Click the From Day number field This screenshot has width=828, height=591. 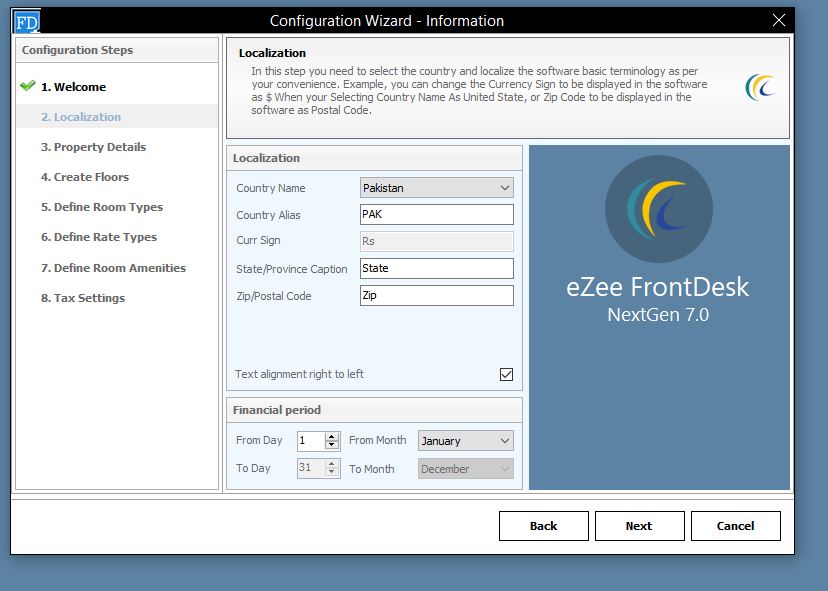[x=312, y=440]
